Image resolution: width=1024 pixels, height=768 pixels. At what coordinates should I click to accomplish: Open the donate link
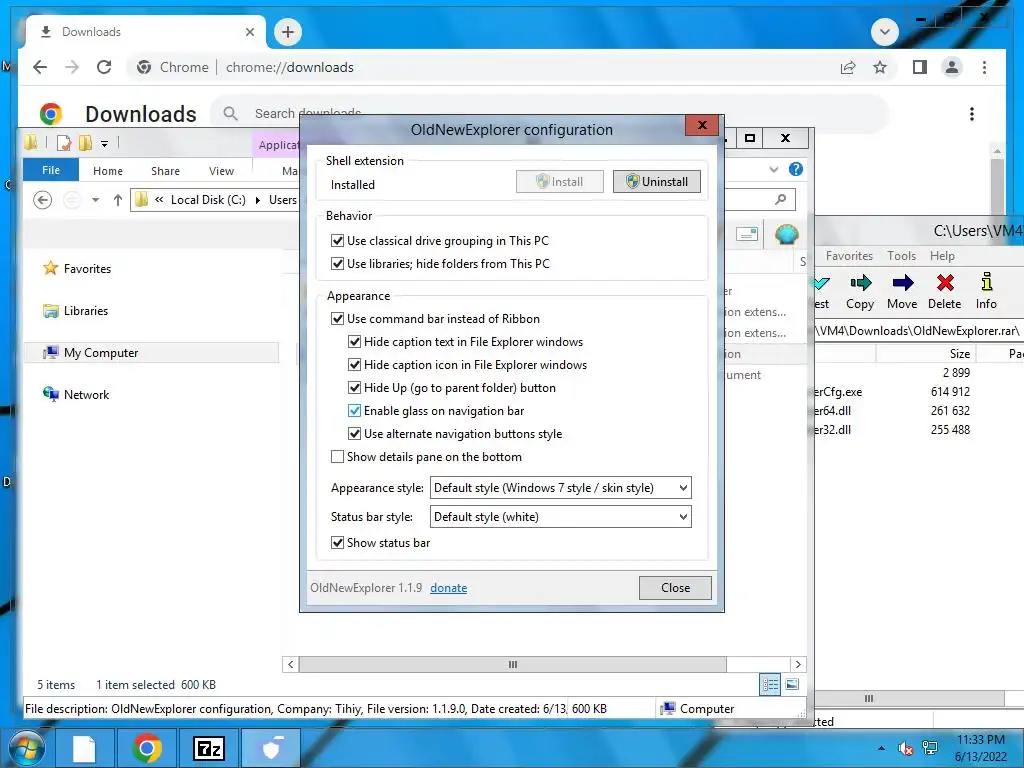pos(449,588)
